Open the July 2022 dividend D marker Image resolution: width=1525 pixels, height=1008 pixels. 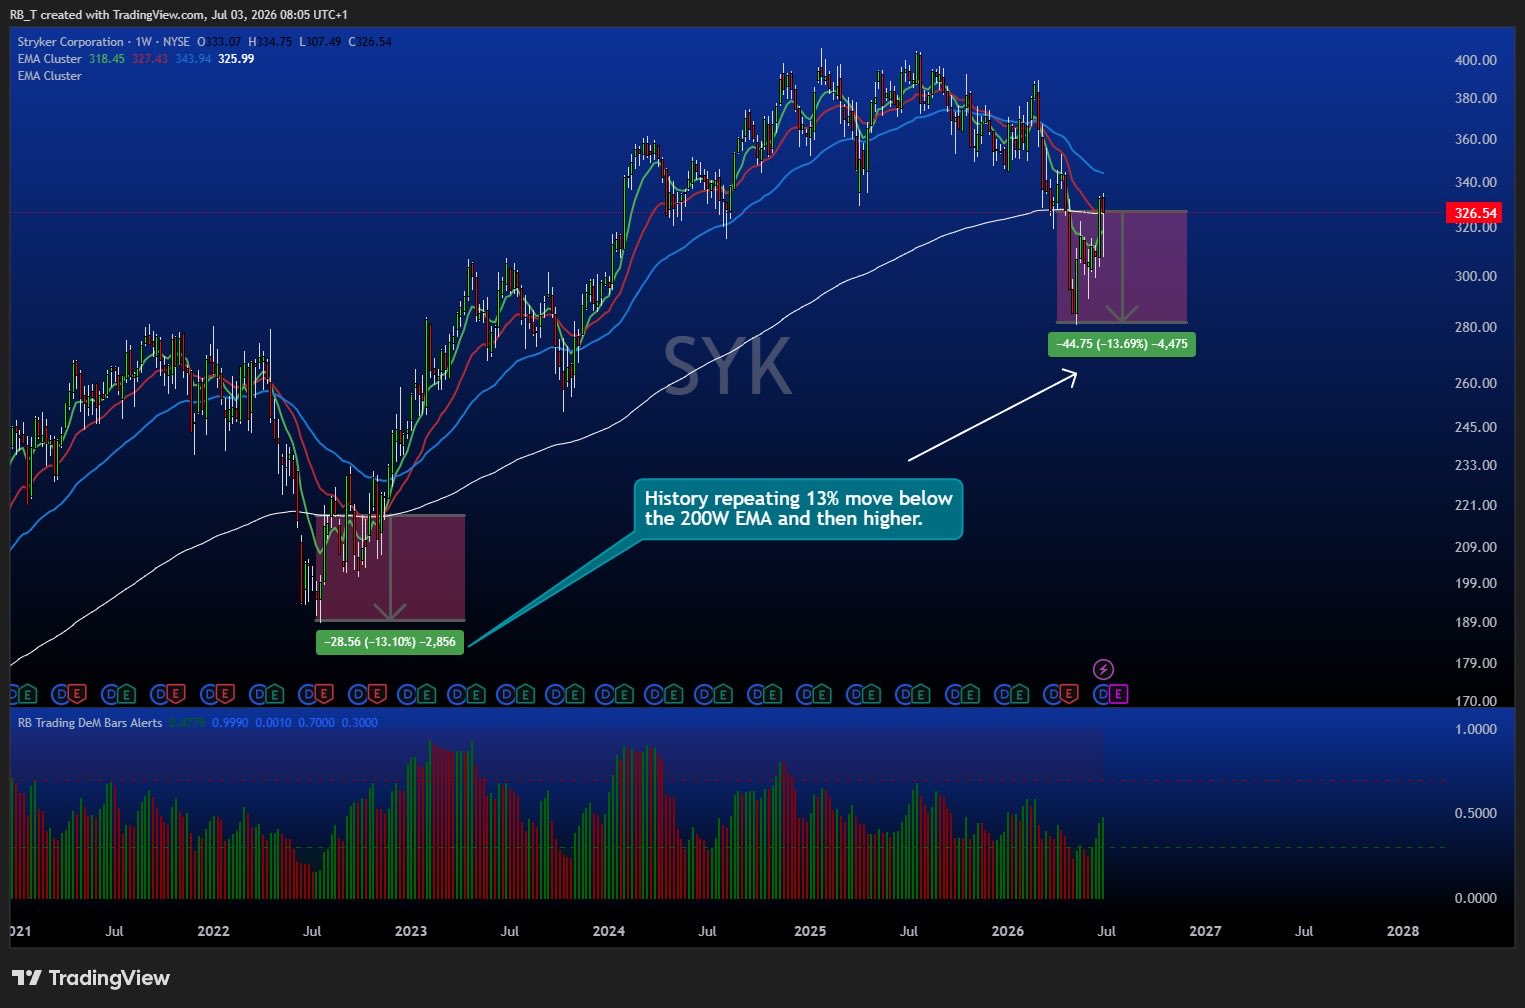tap(308, 693)
